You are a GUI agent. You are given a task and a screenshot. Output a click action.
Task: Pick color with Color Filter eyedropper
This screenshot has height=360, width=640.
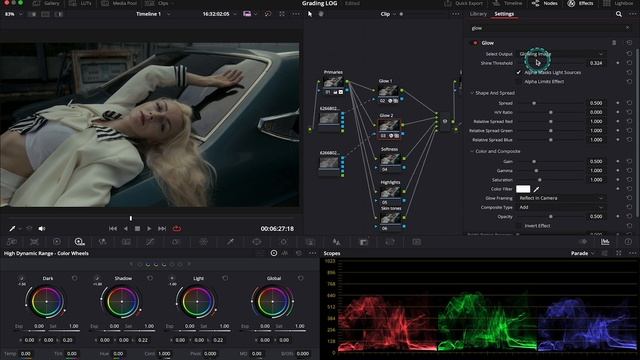(536, 189)
